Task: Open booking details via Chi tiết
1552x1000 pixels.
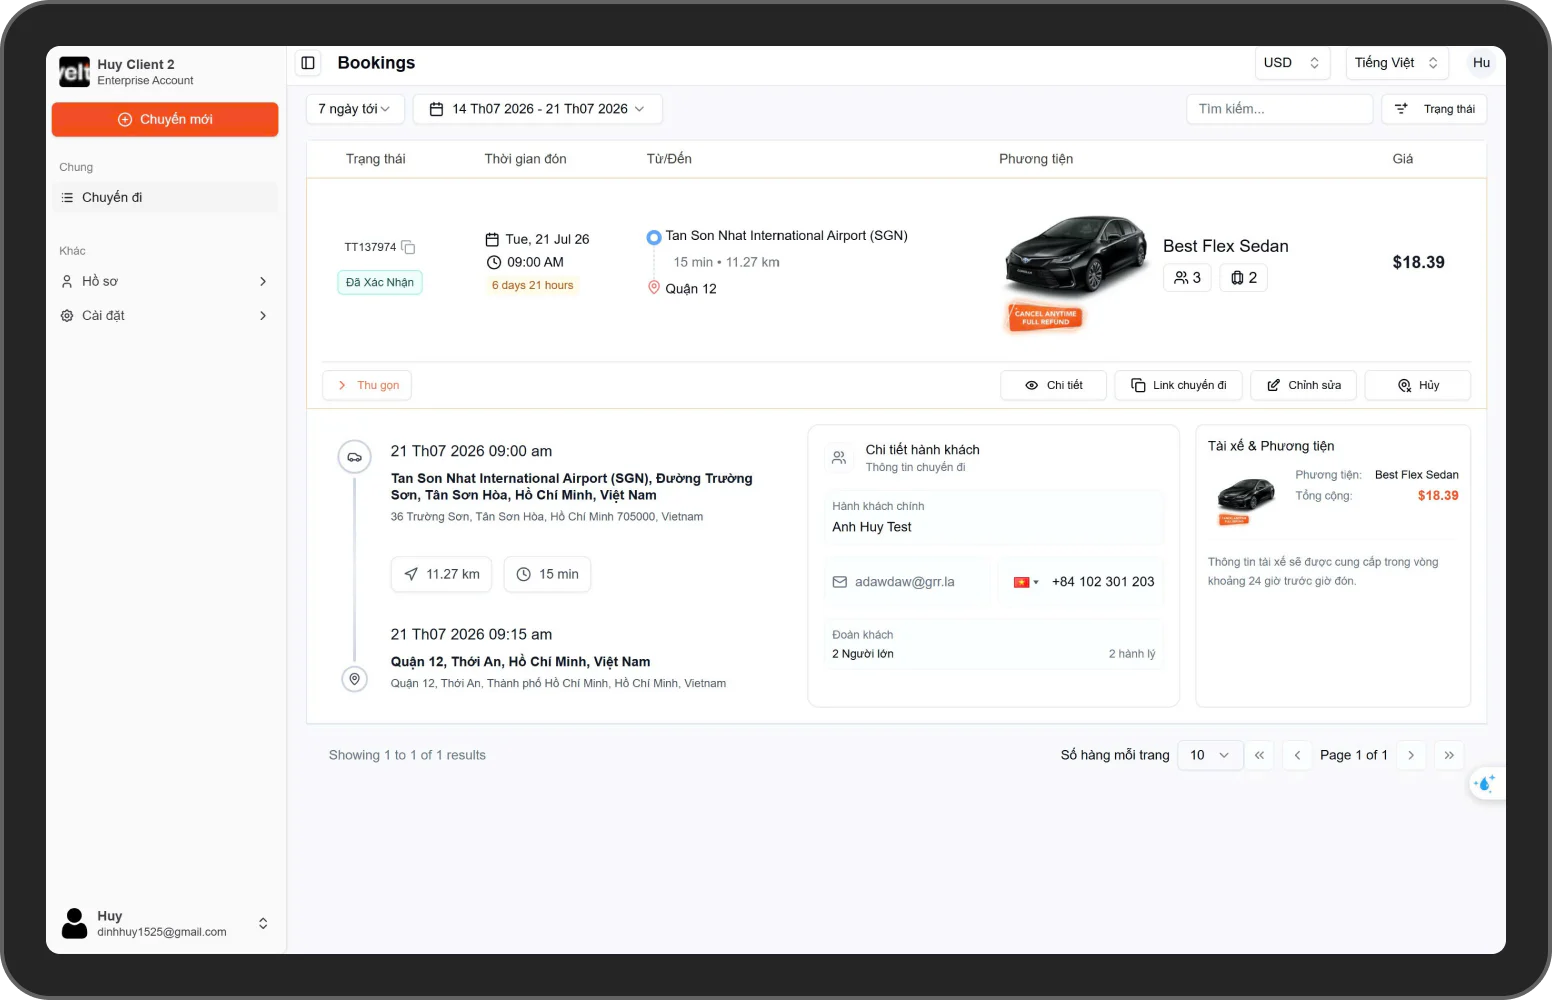Action: point(1053,385)
